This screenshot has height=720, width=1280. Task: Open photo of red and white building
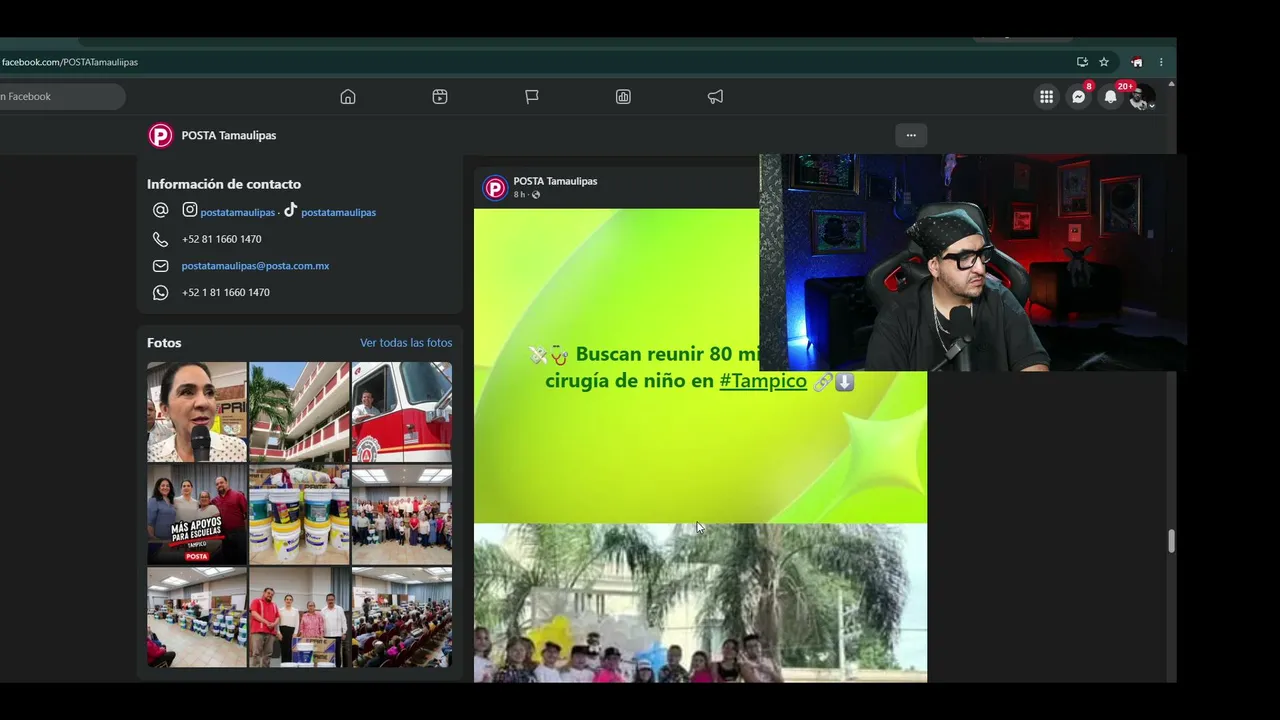tap(299, 412)
